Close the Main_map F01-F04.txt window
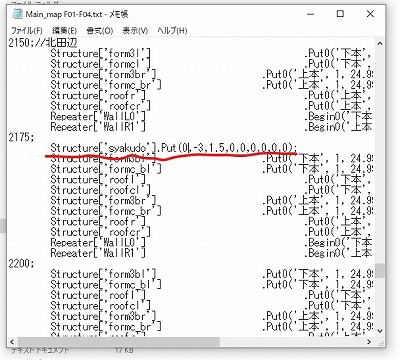This screenshot has width=400, height=360. tap(370, 14)
